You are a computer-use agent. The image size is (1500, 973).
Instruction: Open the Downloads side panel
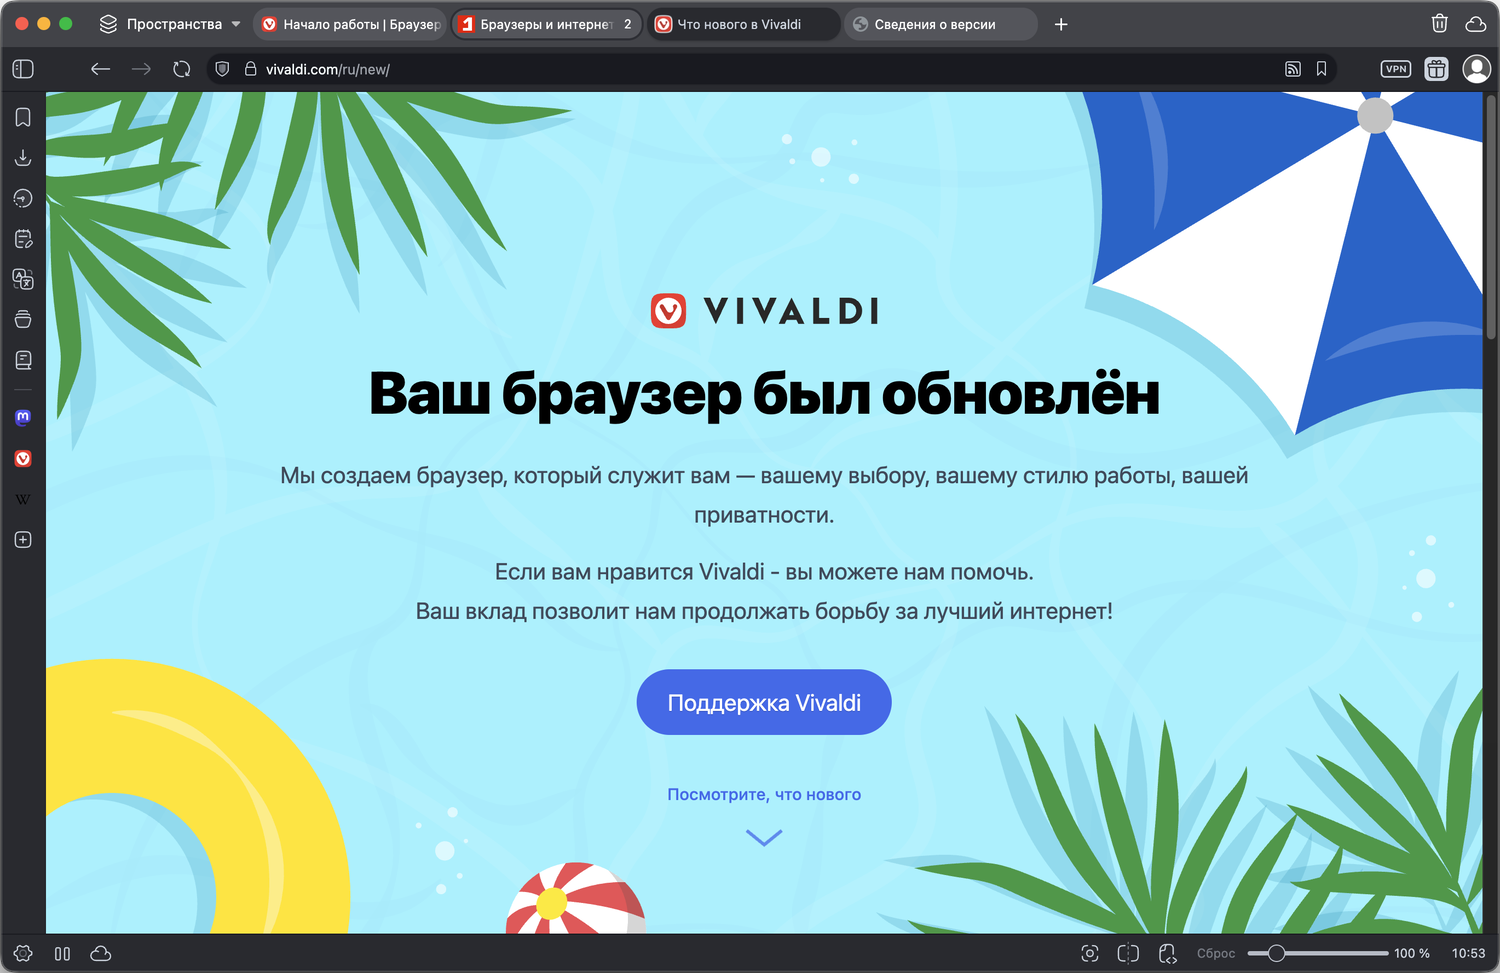[23, 158]
